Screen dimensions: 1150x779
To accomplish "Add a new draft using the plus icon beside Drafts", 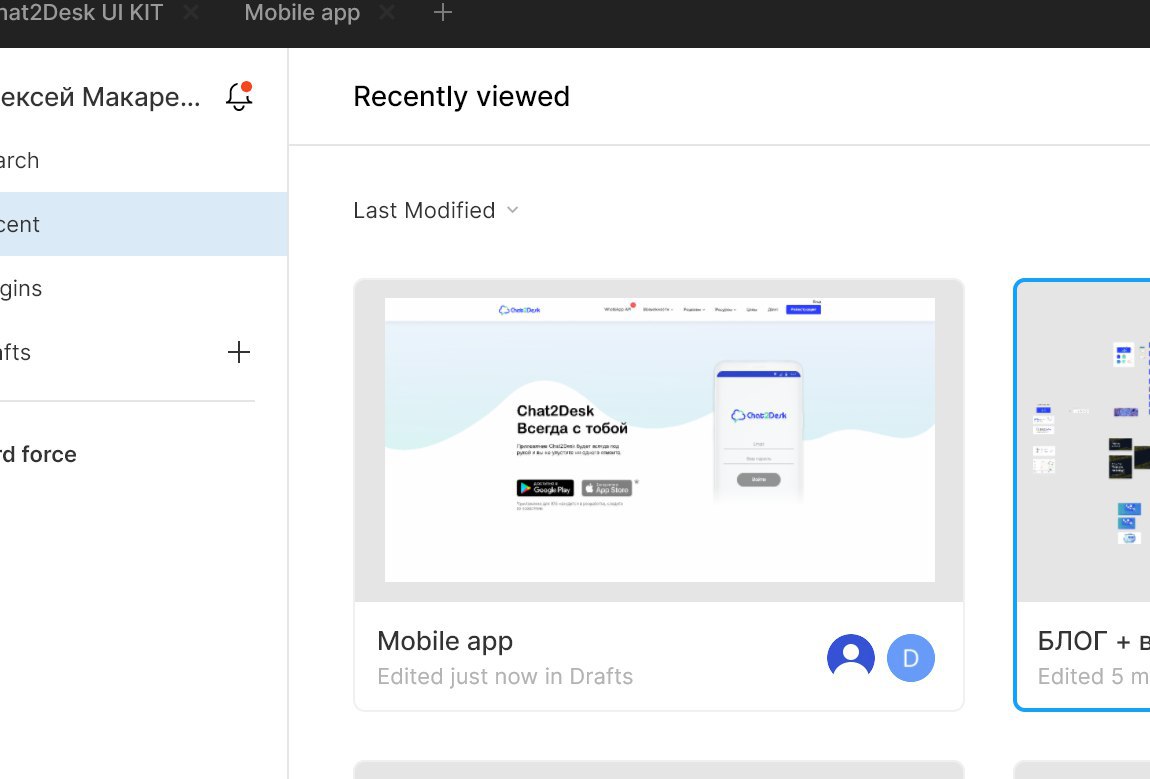I will [238, 352].
